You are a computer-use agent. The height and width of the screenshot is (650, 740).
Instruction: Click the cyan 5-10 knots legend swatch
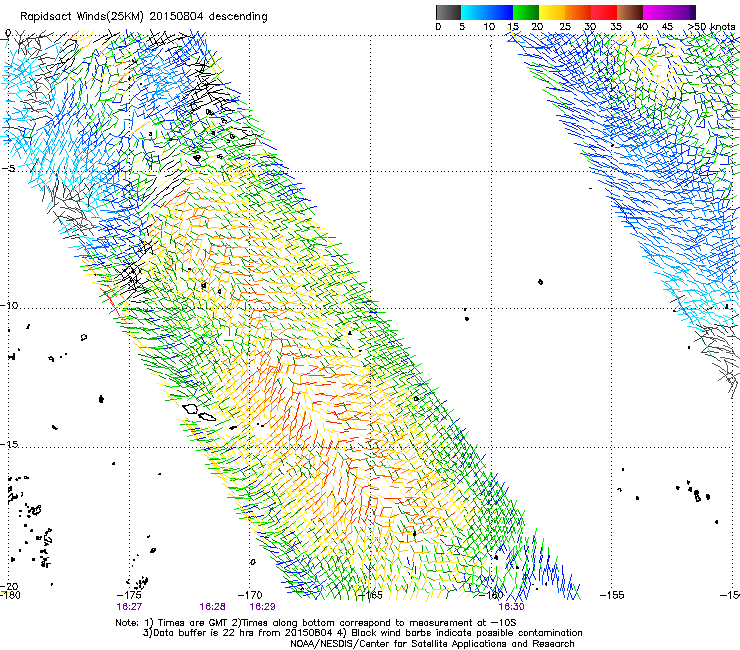pyautogui.click(x=474, y=12)
